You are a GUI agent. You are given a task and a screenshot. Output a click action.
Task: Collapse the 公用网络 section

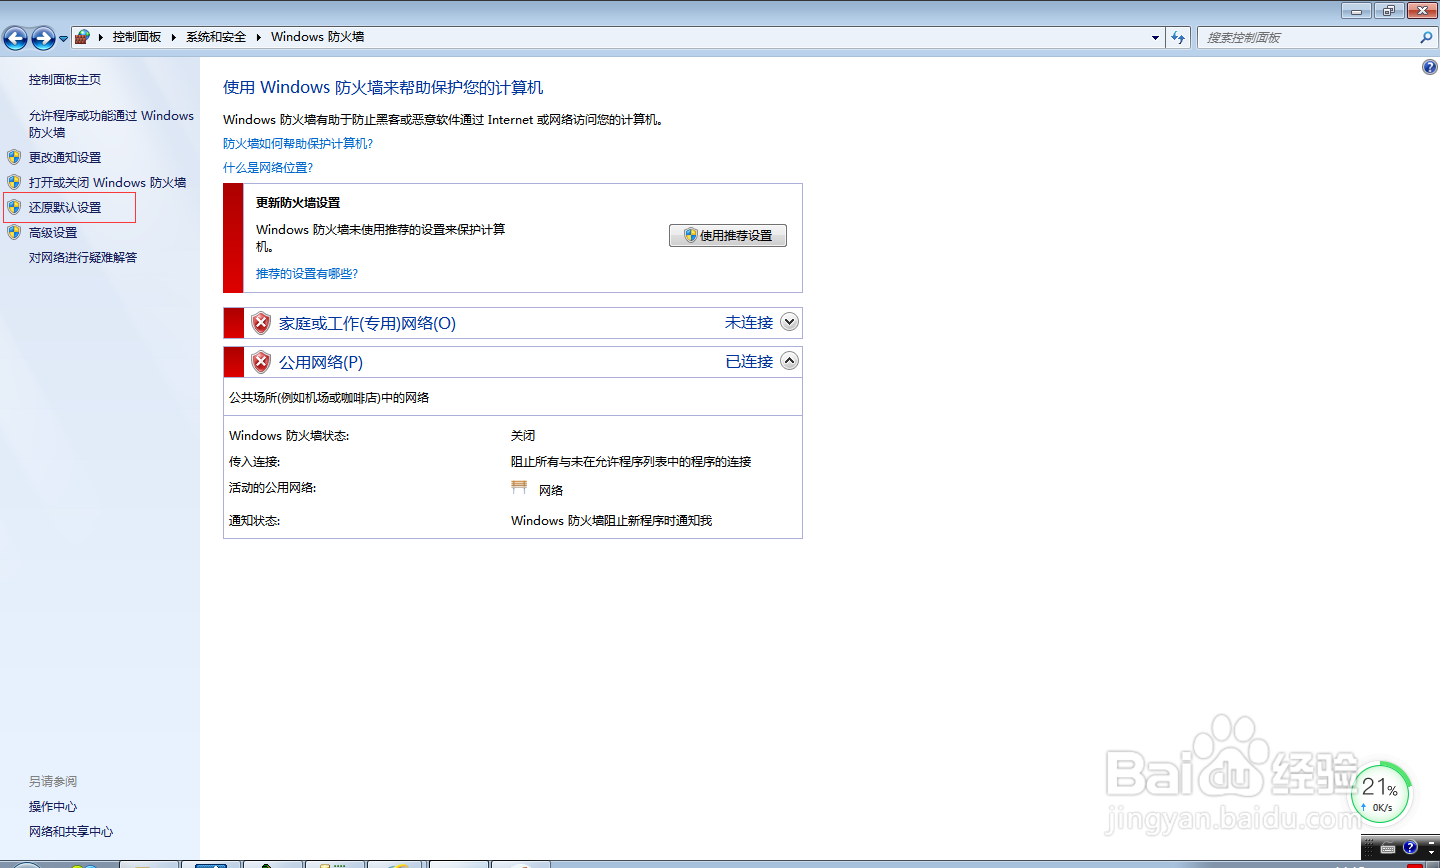point(789,360)
